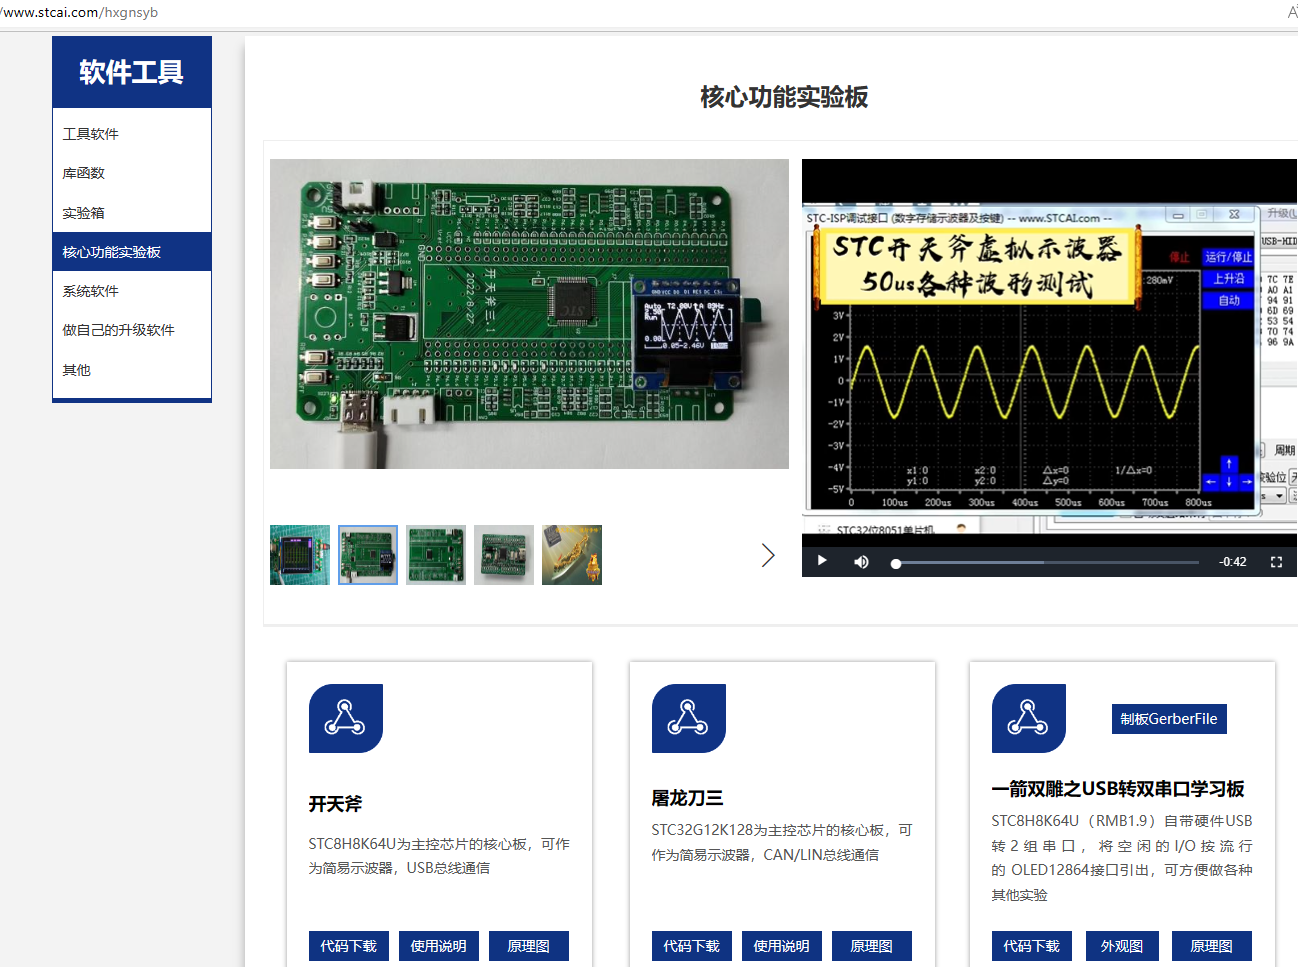Select the fourth small board thumbnail
Screen dimensions: 1298x967
(x=504, y=555)
